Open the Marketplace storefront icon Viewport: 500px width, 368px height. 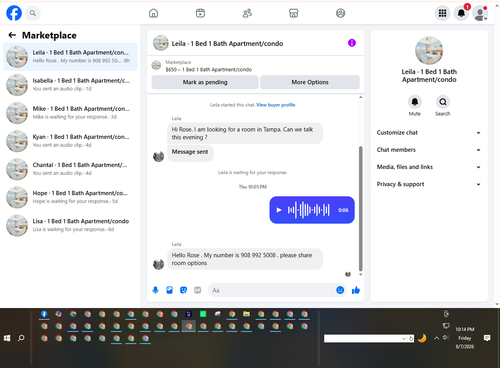tap(294, 13)
